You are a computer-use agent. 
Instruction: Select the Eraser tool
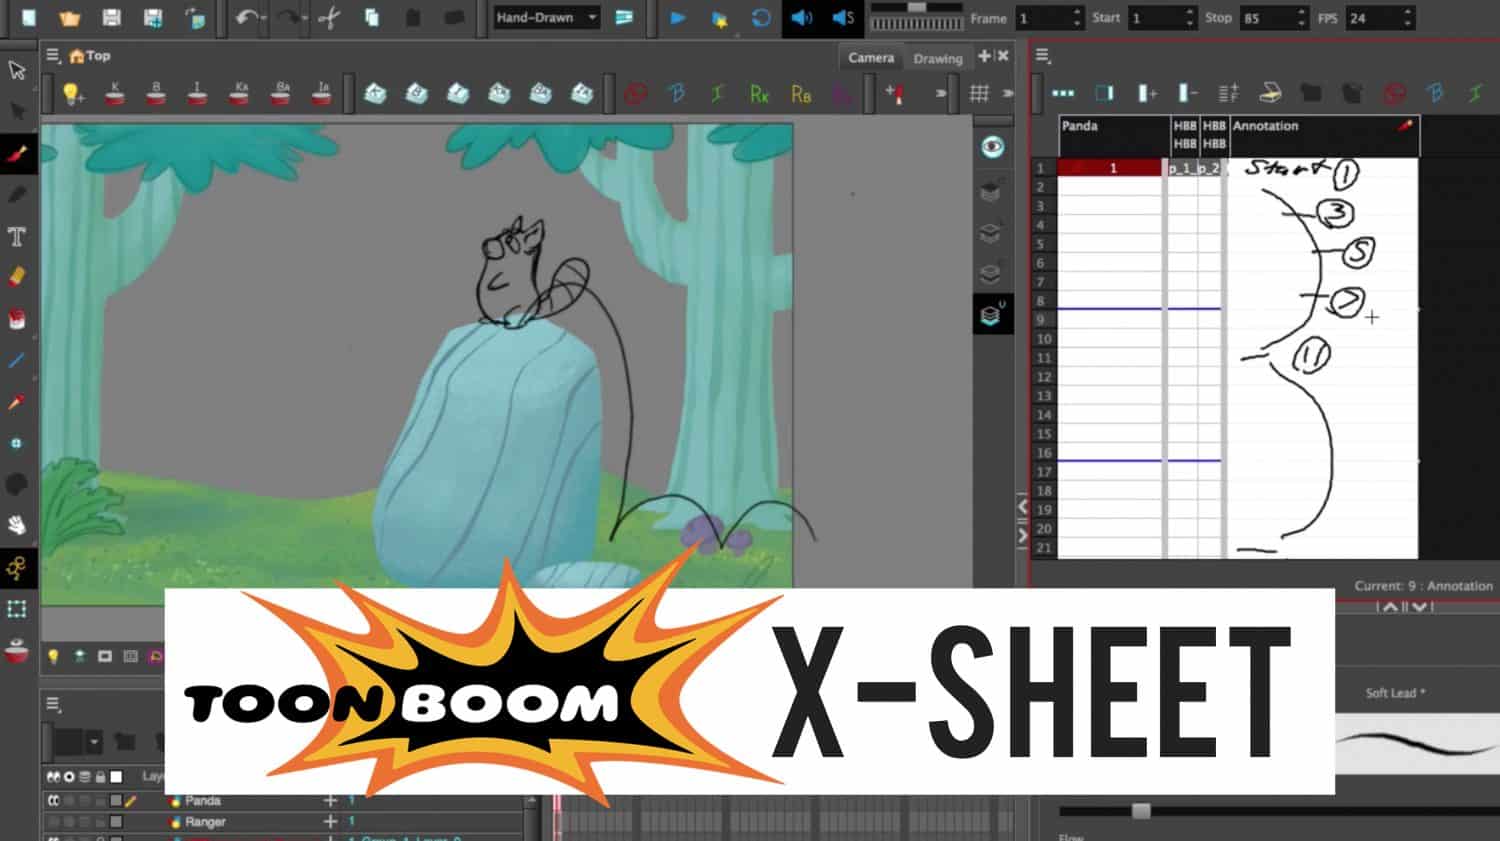(x=17, y=277)
